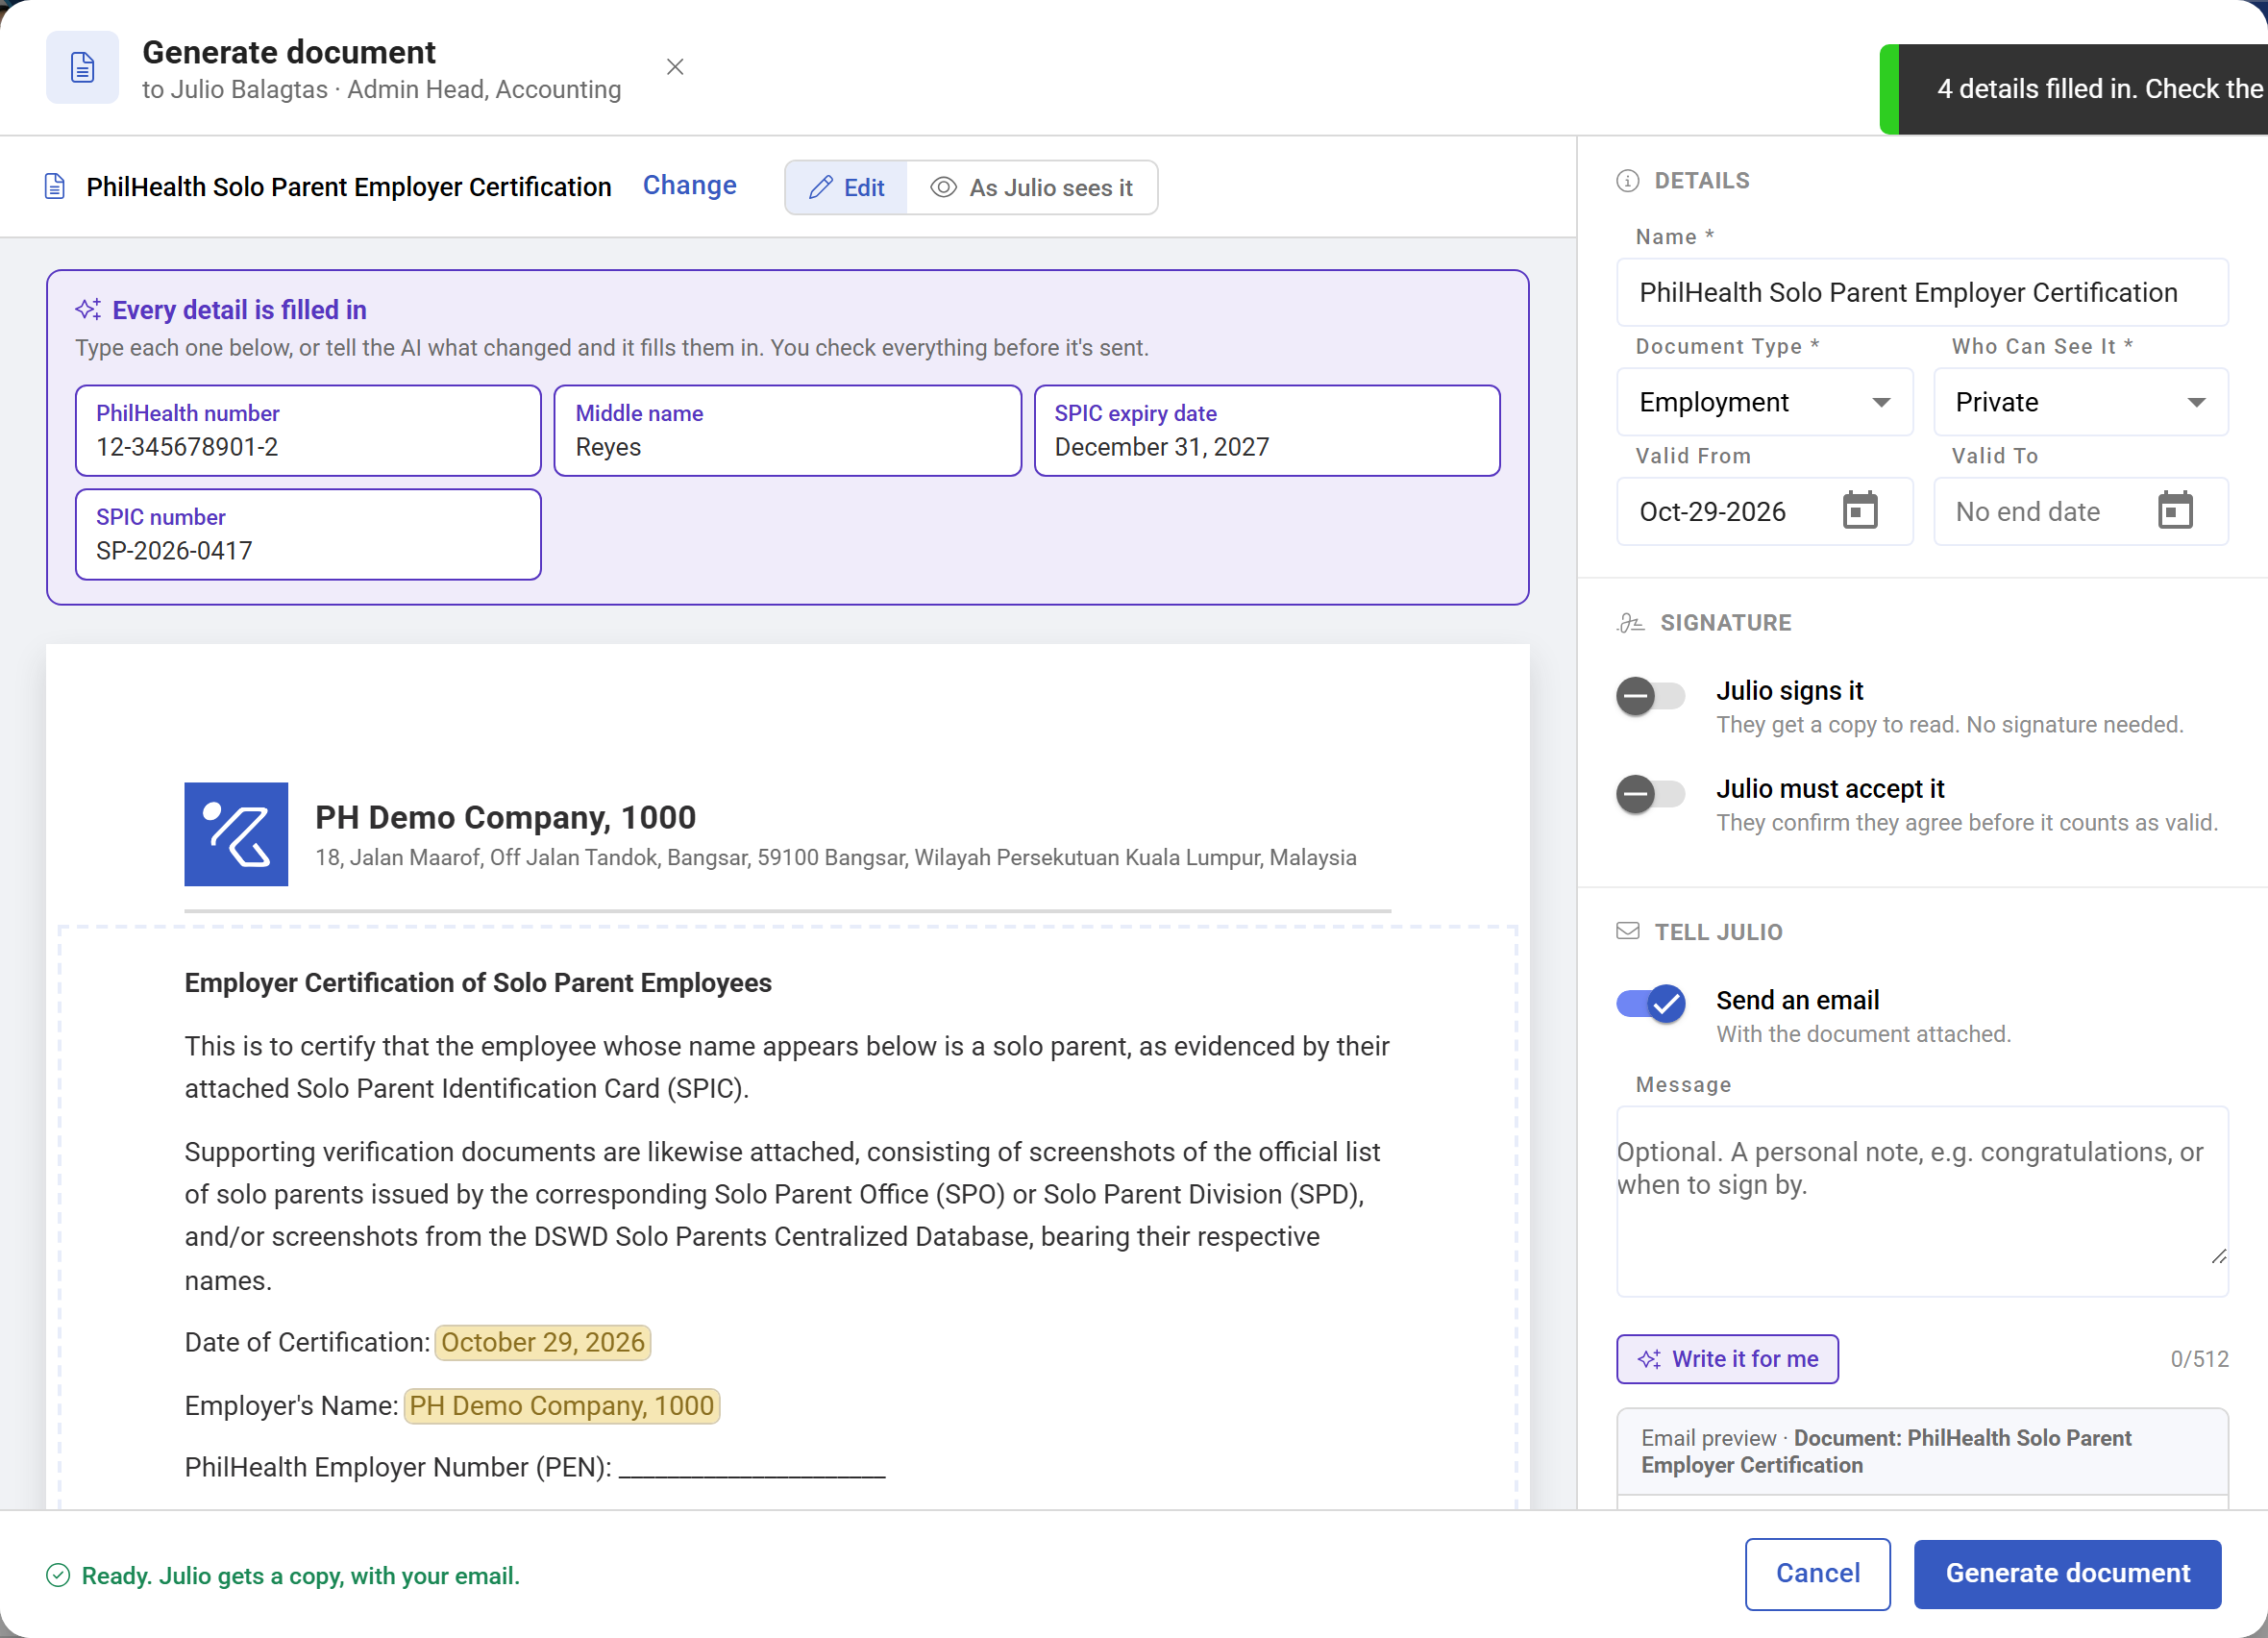2268x1638 pixels.
Task: Click the Email preview header
Action: tap(1922, 1451)
